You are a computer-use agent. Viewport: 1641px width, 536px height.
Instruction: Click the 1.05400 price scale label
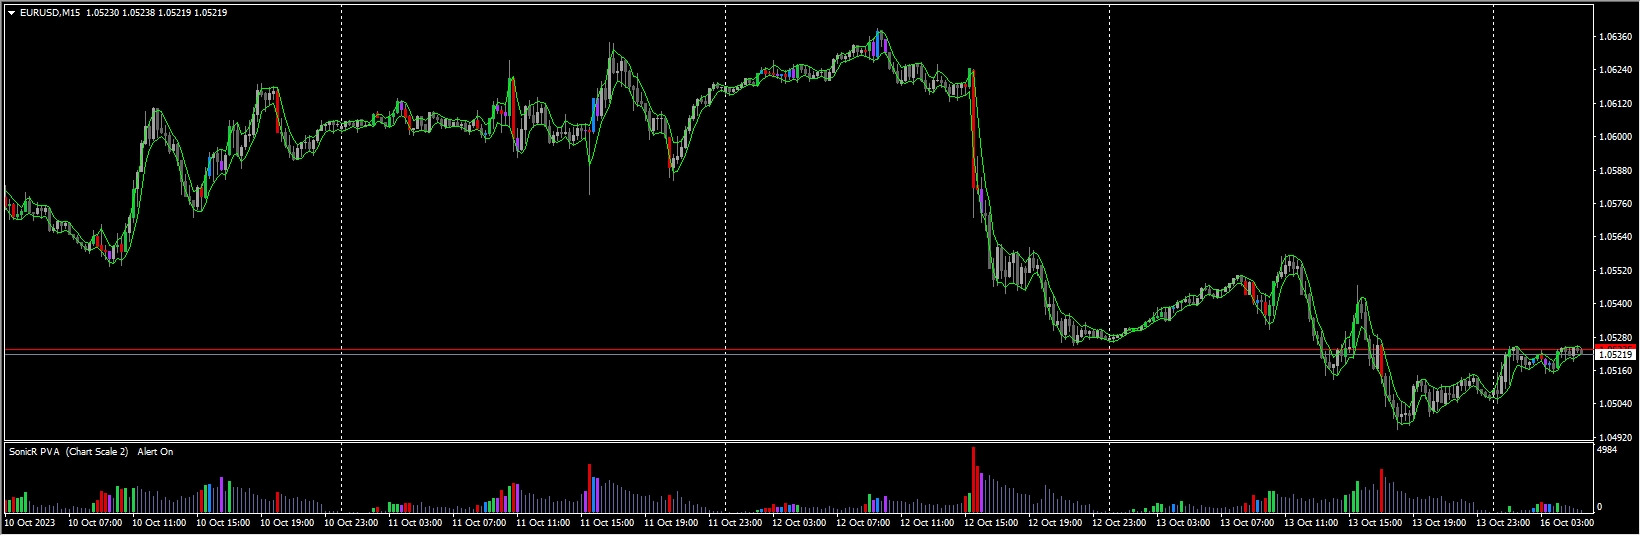coord(1615,304)
